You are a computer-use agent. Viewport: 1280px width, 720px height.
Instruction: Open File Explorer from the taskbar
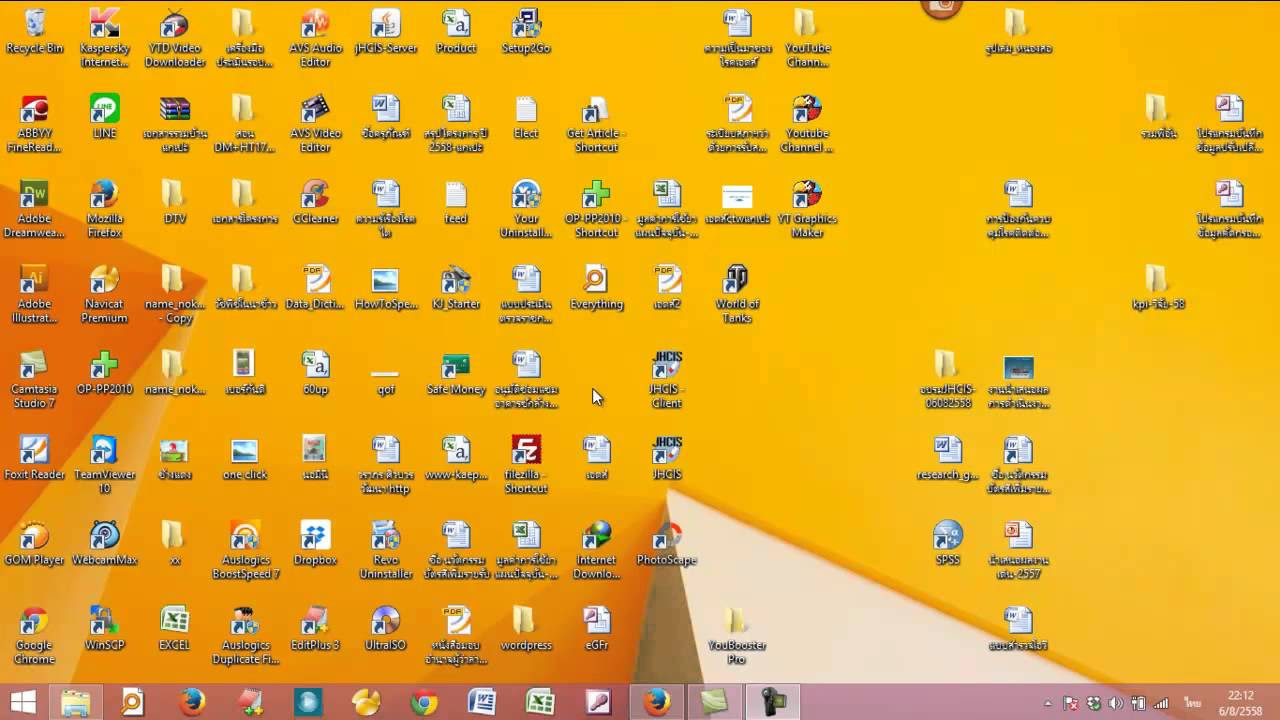[x=76, y=702]
